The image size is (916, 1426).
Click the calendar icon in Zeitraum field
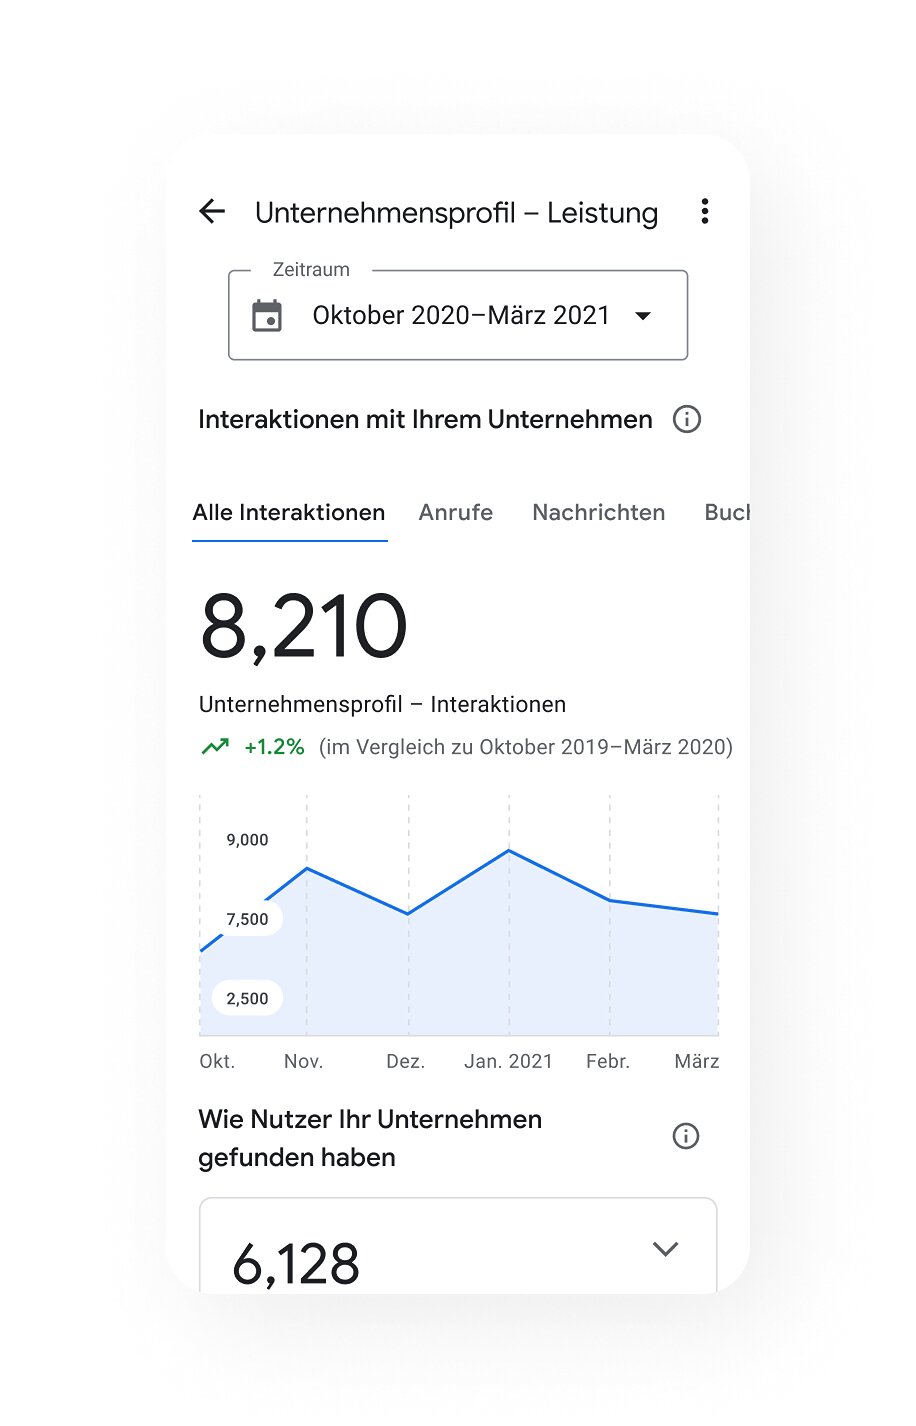pyautogui.click(x=267, y=316)
